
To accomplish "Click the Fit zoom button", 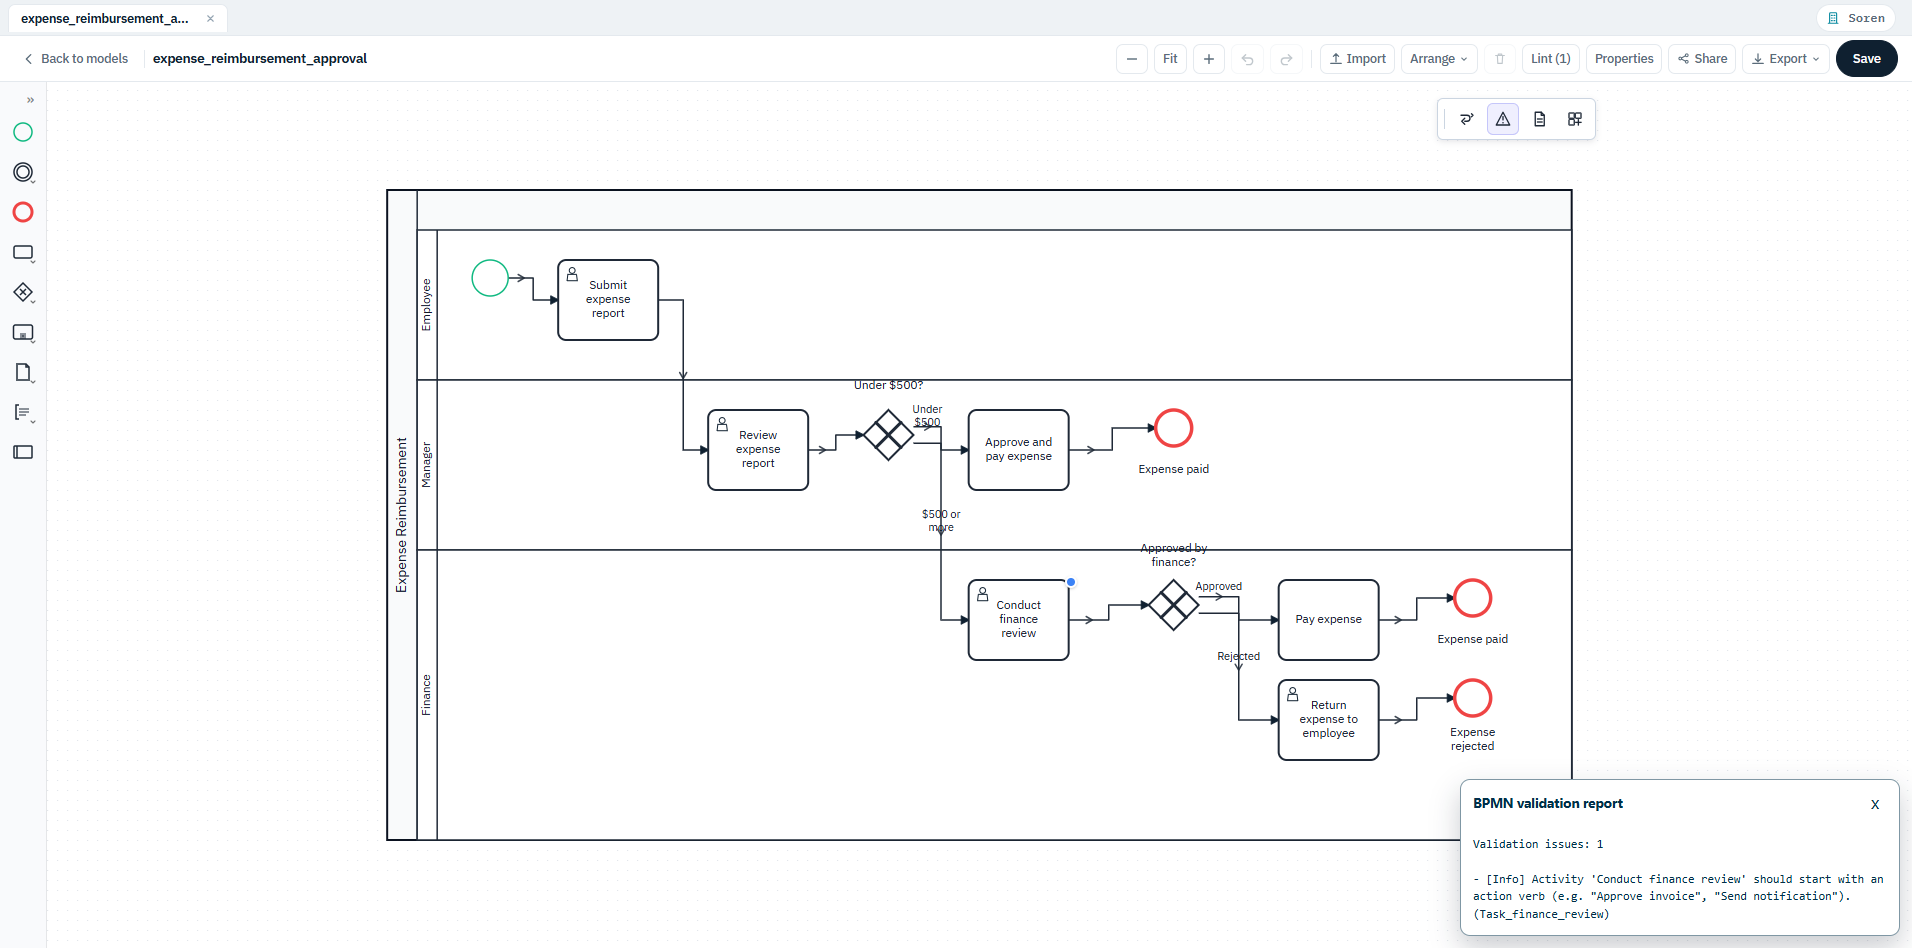I will [x=1170, y=59].
